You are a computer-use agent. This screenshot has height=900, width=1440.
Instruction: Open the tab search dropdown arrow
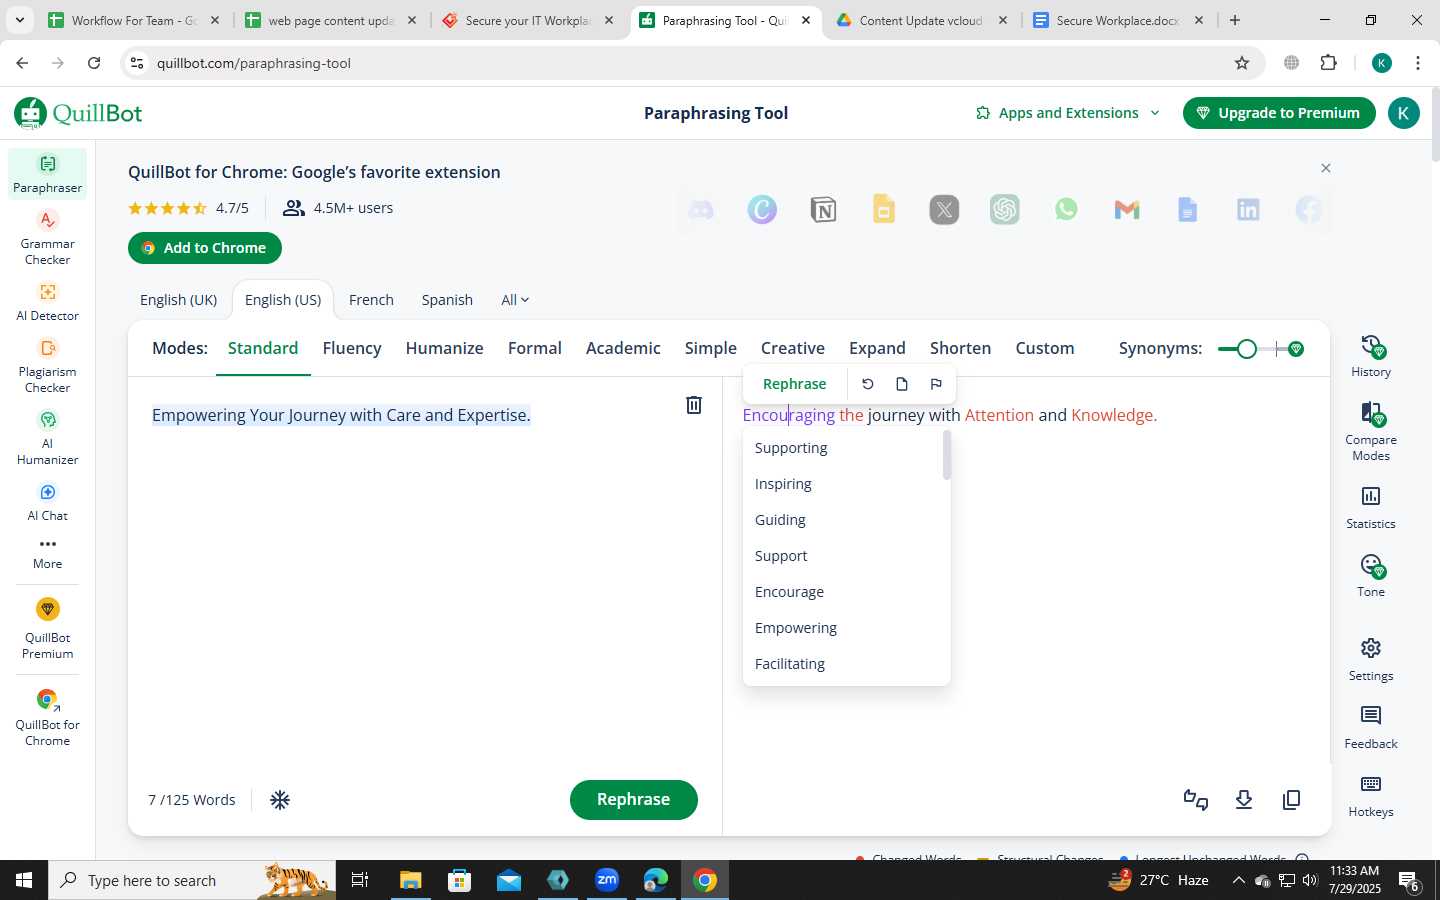(20, 20)
